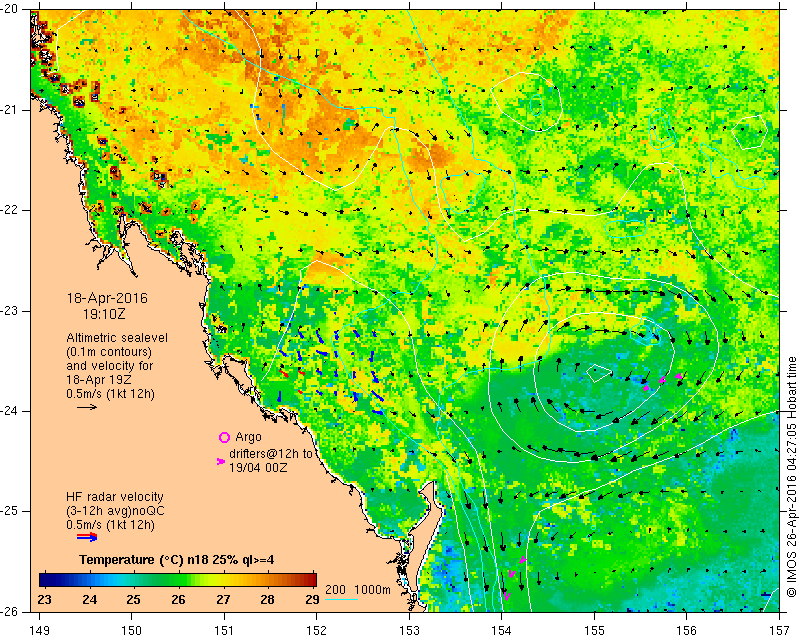This screenshot has width=800, height=640.
Task: Click the longitude axis label "157"
Action: pos(780,631)
